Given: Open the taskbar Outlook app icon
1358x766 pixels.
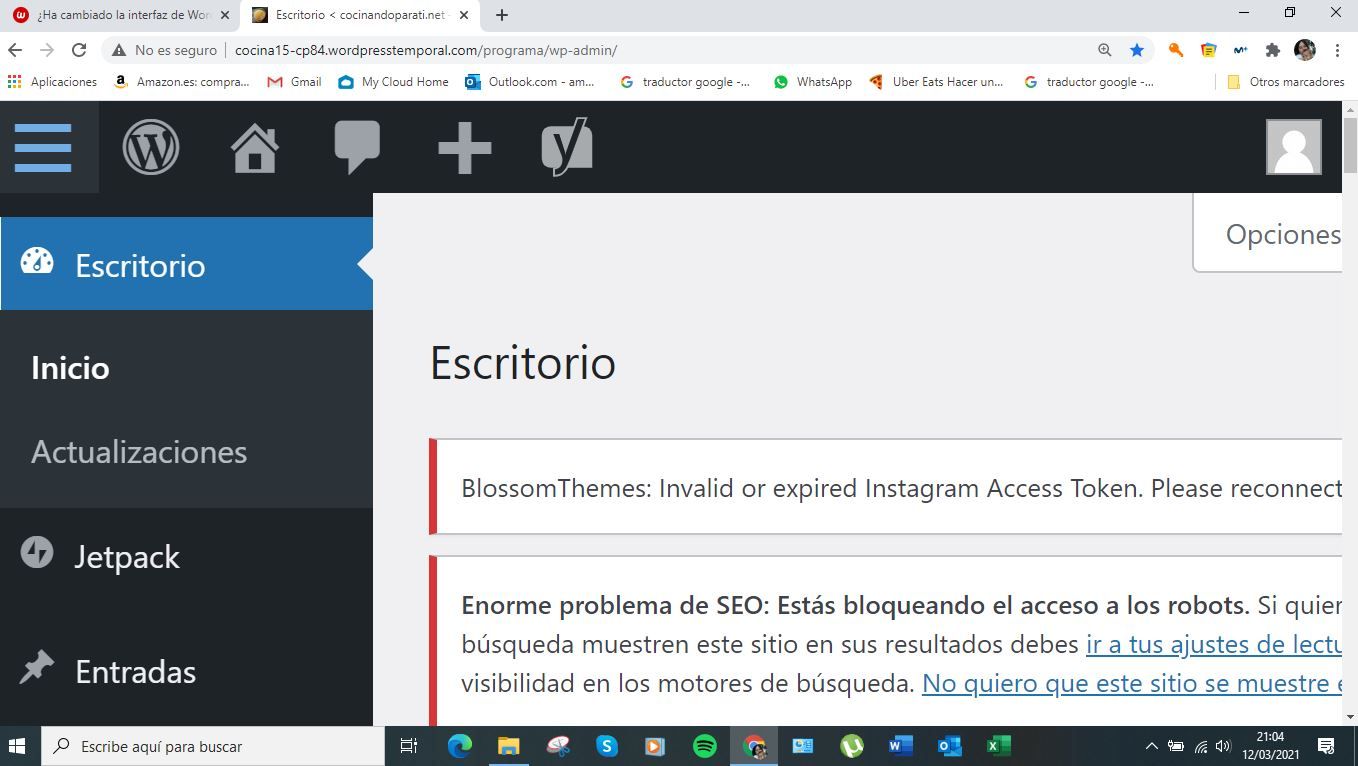Looking at the screenshot, I should [950, 746].
